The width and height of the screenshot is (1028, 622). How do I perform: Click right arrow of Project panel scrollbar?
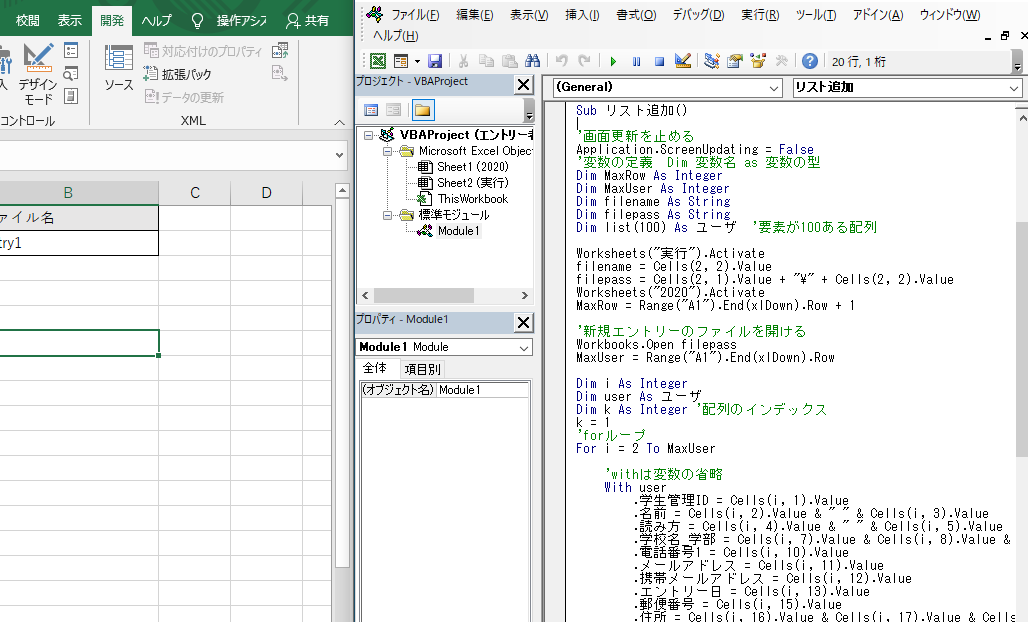pyautogui.click(x=524, y=296)
